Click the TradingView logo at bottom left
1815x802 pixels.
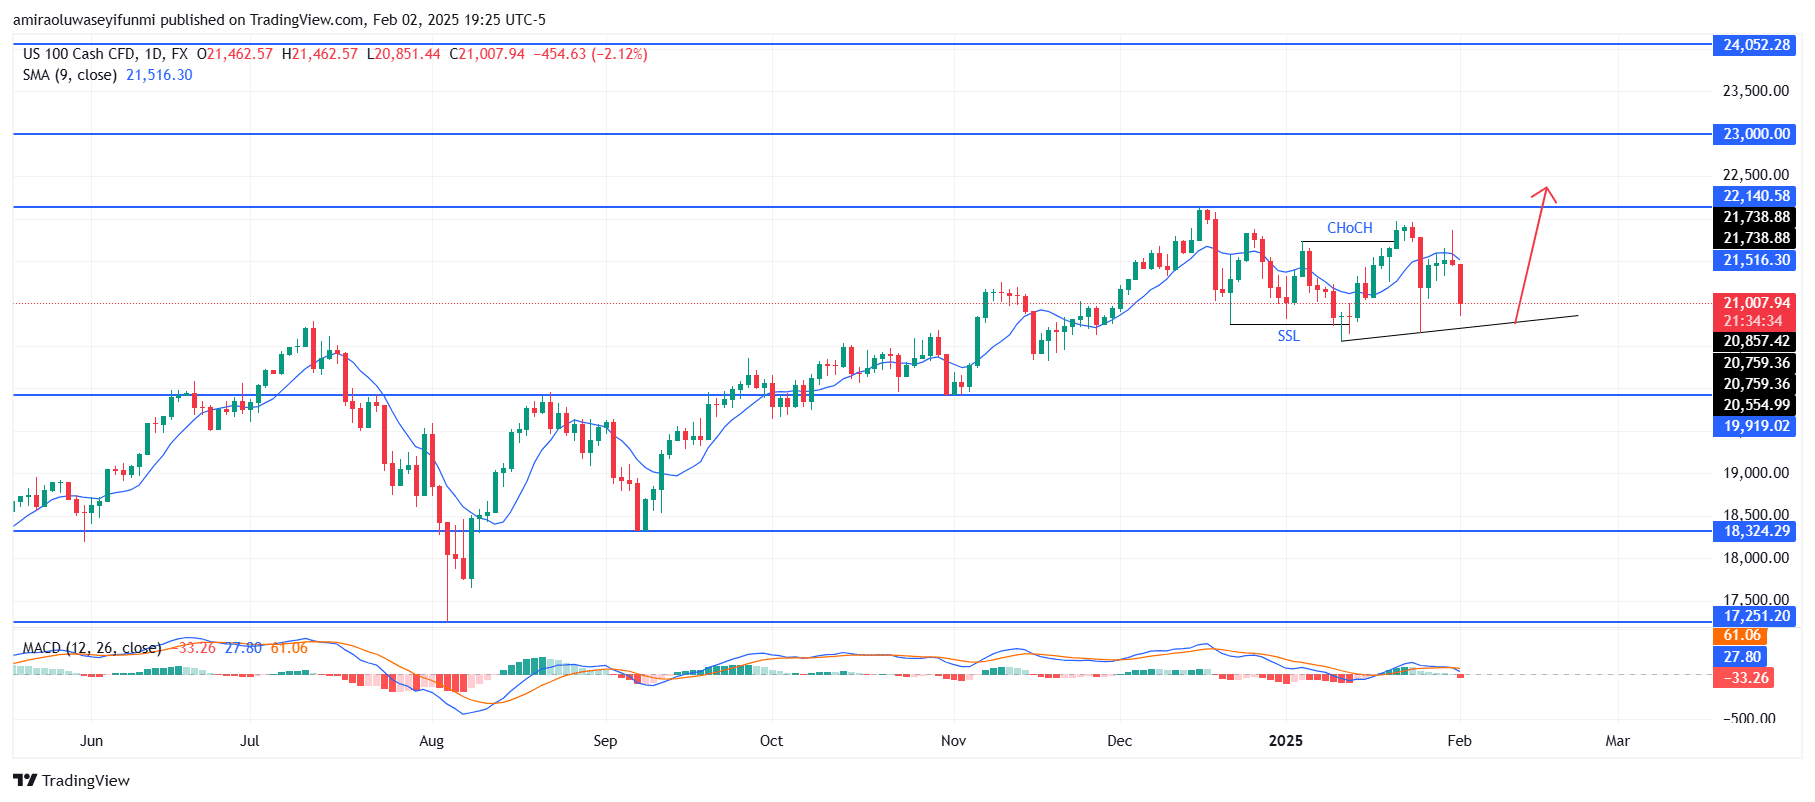pos(71,781)
